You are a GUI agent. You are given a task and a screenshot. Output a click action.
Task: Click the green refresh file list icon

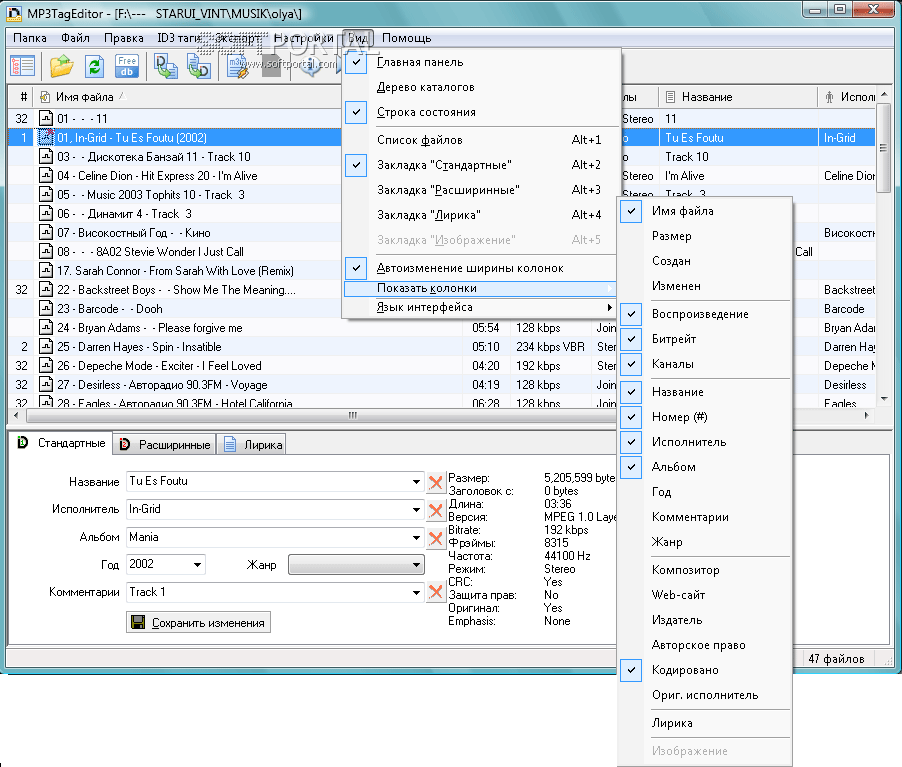(94, 66)
